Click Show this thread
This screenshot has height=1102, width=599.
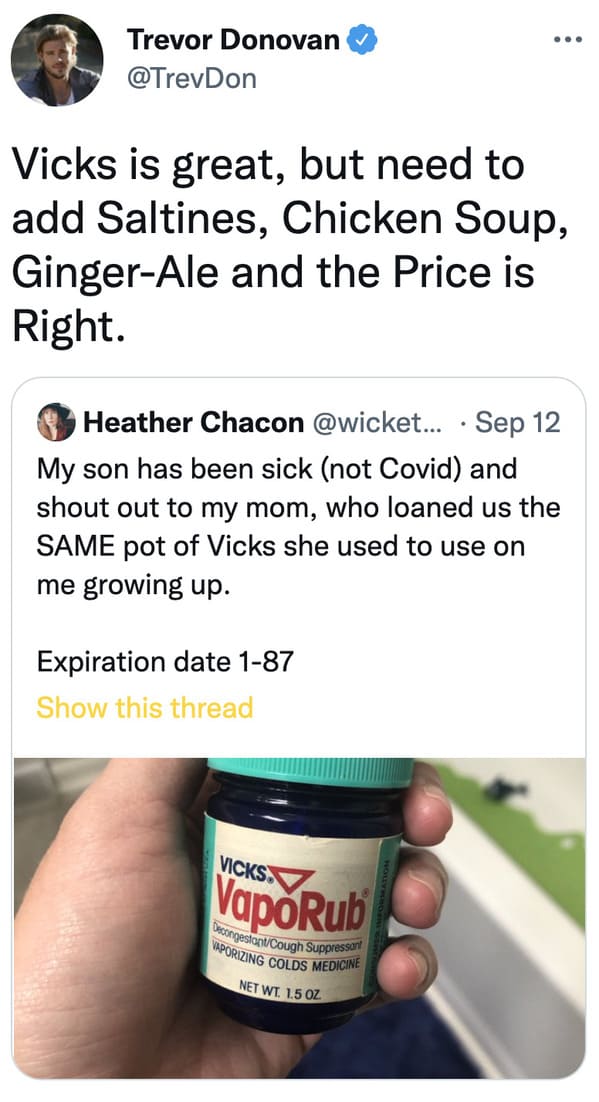(144, 707)
